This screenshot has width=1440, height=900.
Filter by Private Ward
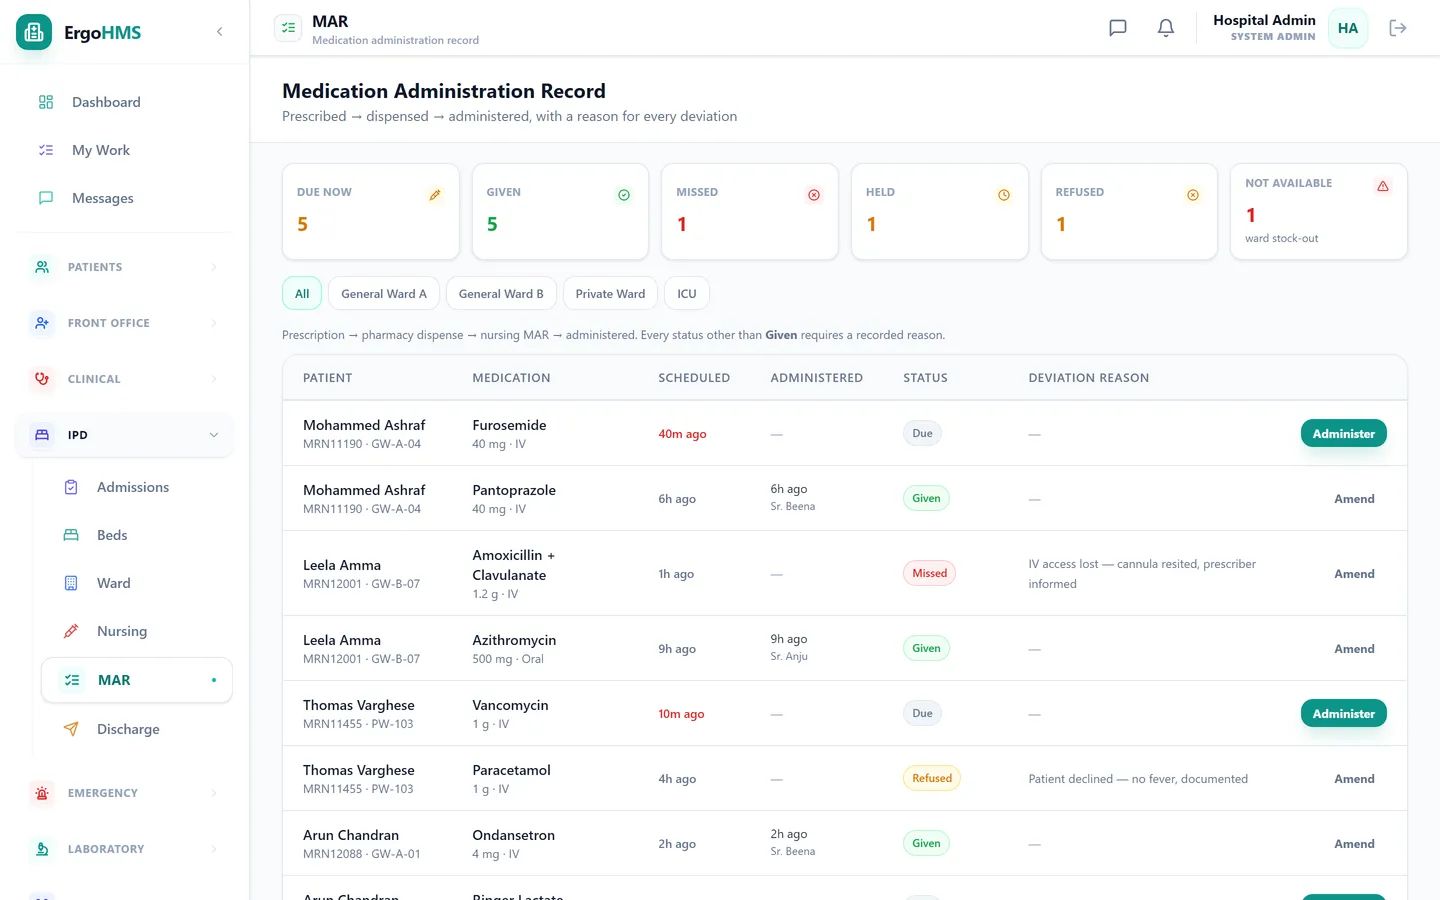click(x=610, y=294)
